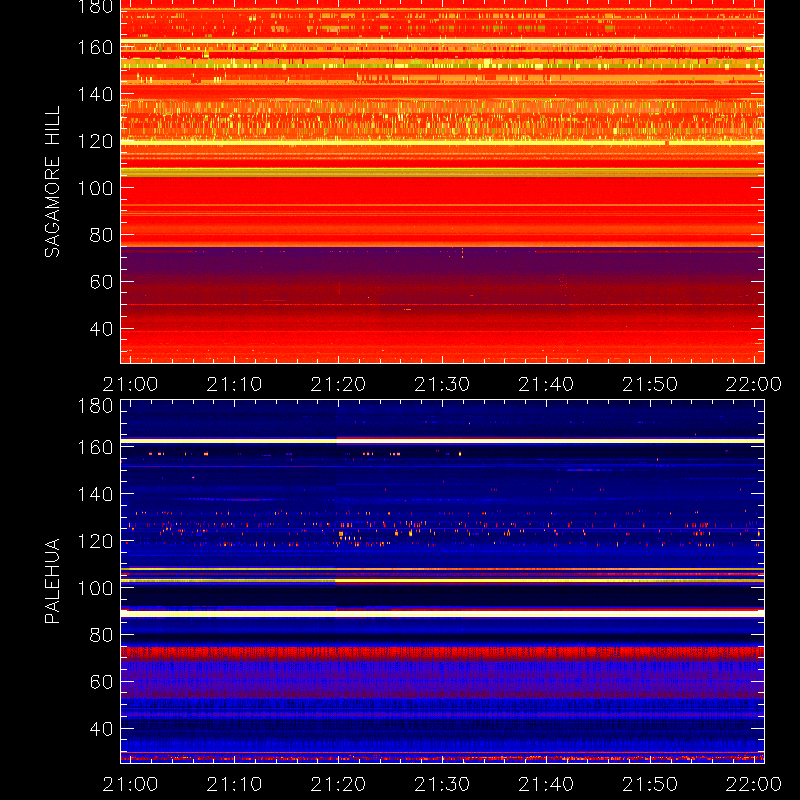This screenshot has width=800, height=800.
Task: Choose the 21:40 time label under Palehua plot
Action: click(546, 784)
